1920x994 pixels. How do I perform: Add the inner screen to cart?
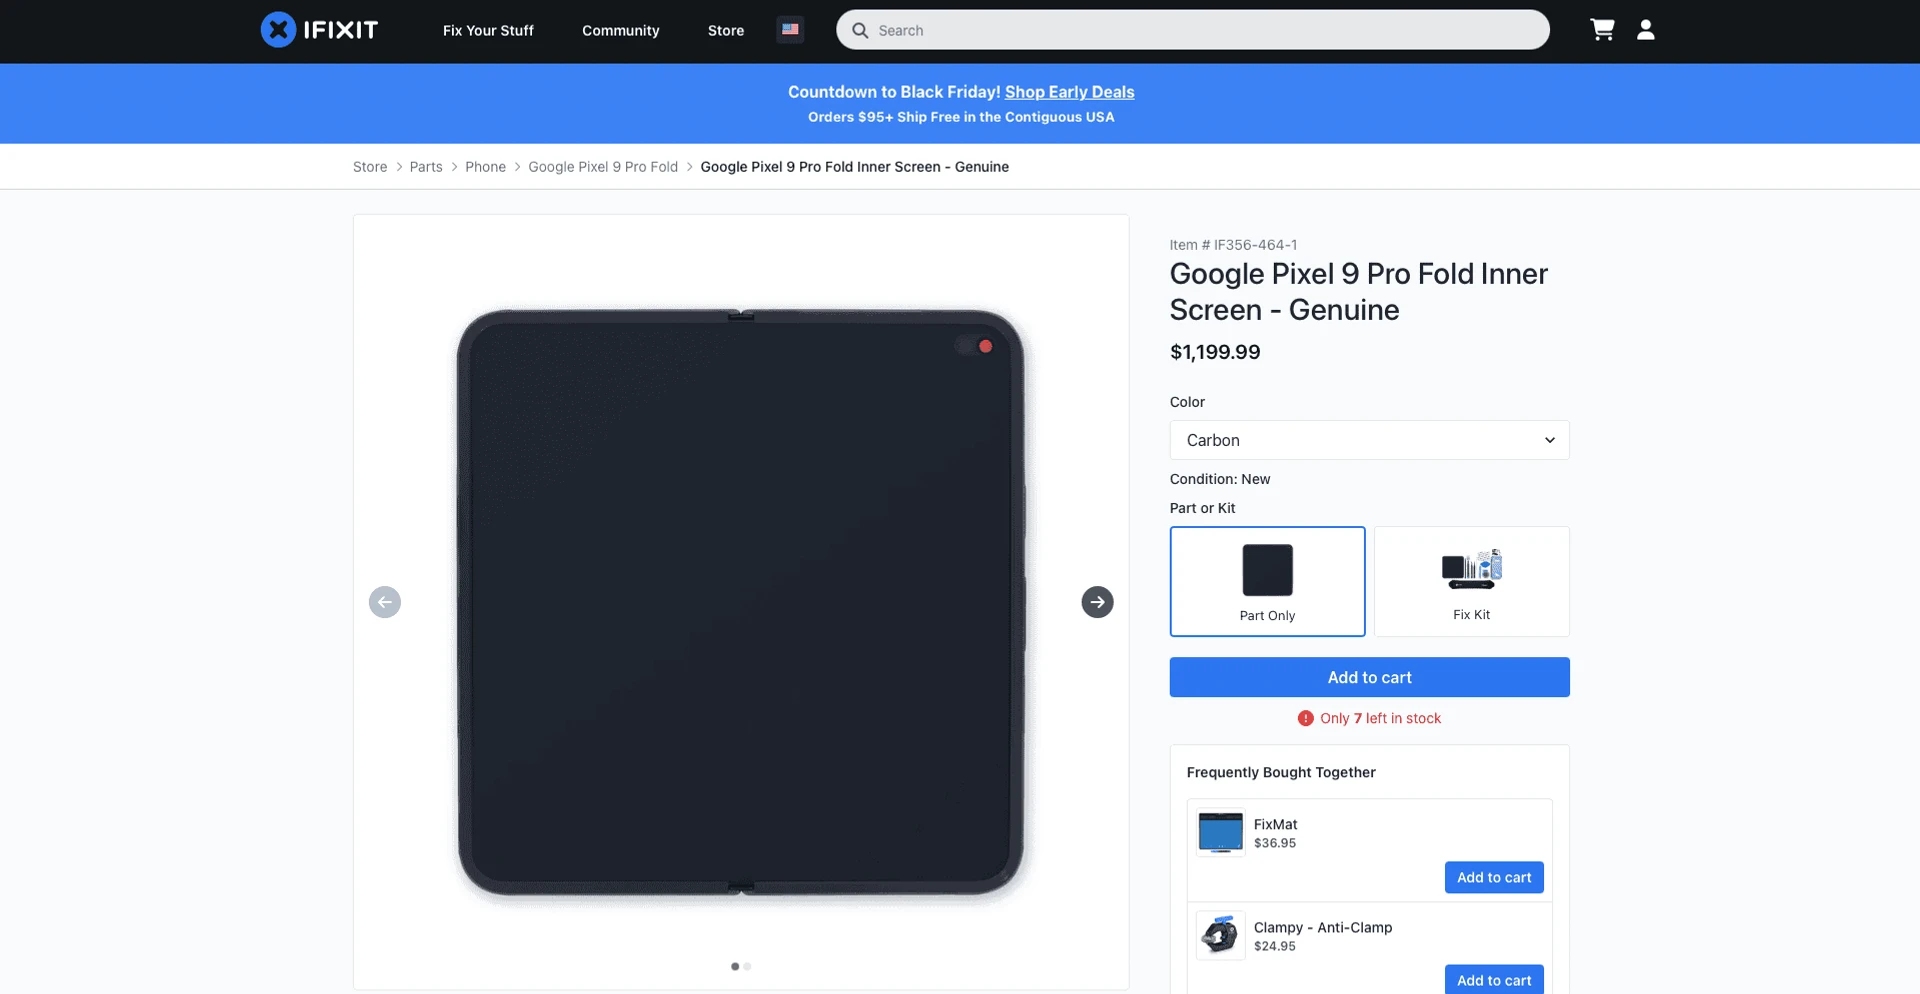click(x=1369, y=677)
